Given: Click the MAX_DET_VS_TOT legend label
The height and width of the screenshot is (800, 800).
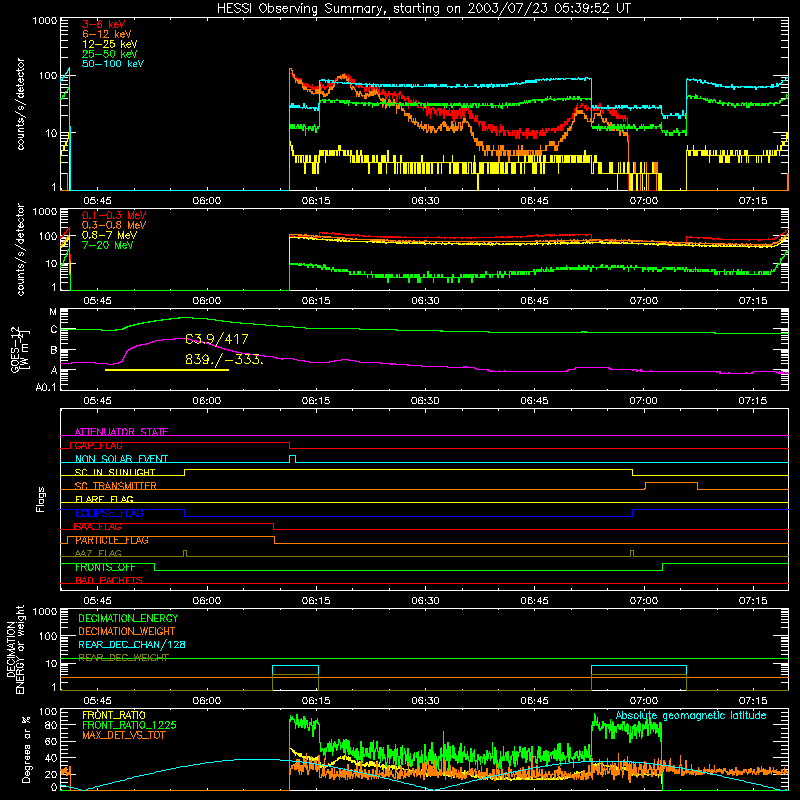Looking at the screenshot, I should 124,735.
